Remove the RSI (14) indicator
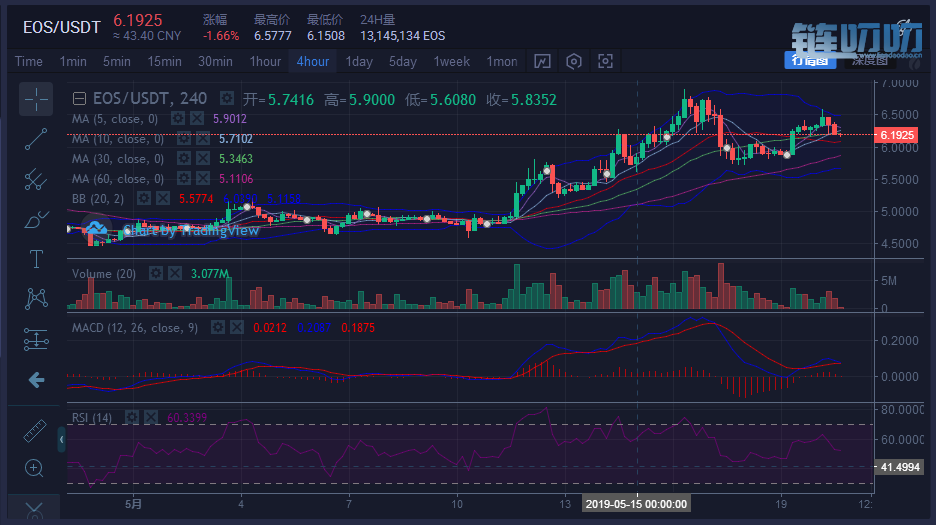936x525 pixels. click(151, 417)
